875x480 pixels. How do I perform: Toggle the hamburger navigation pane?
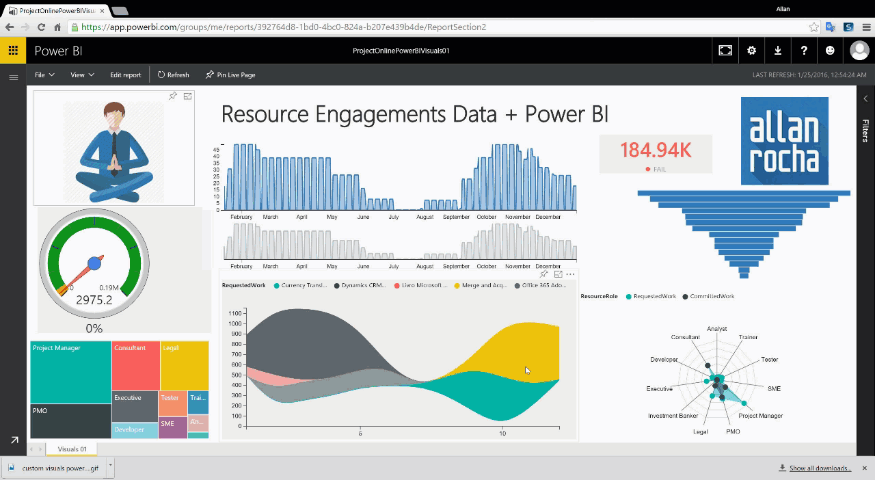[13, 77]
